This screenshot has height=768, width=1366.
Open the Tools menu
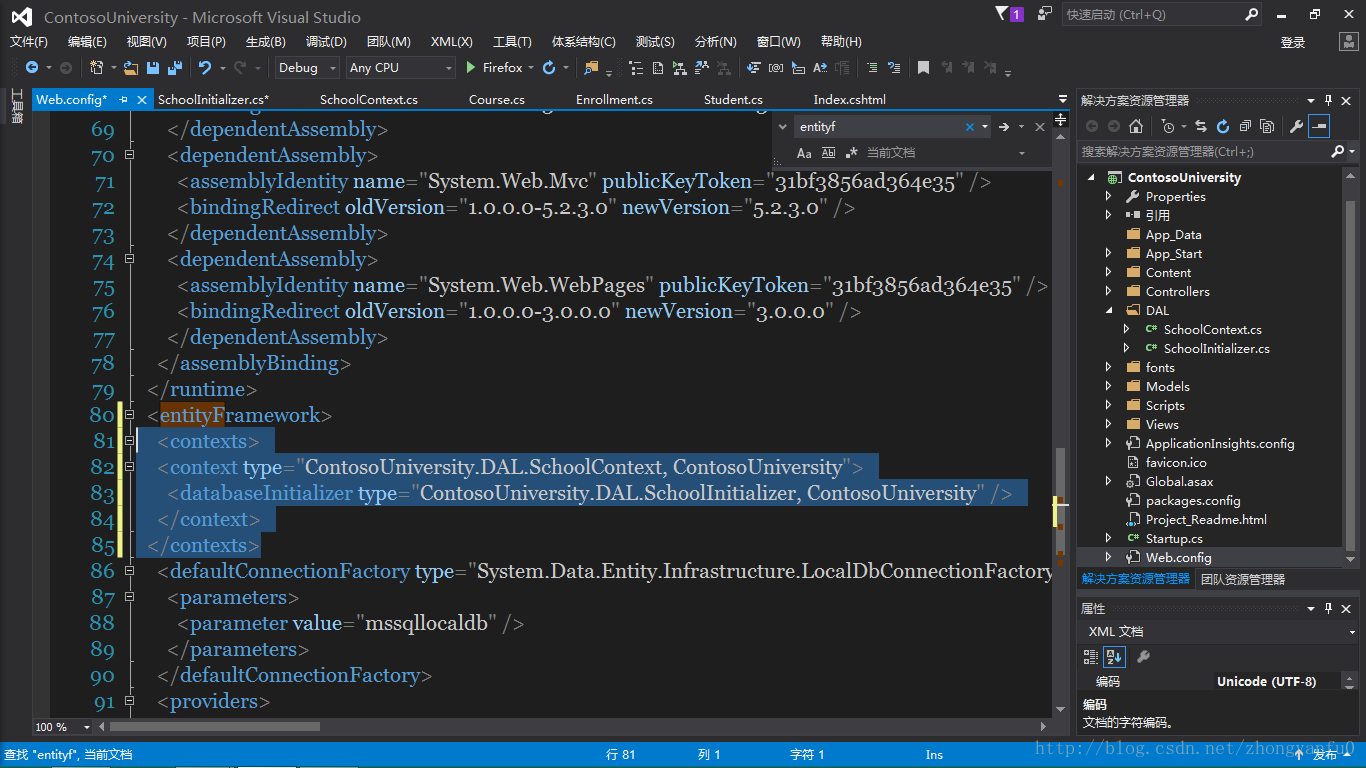click(x=512, y=42)
